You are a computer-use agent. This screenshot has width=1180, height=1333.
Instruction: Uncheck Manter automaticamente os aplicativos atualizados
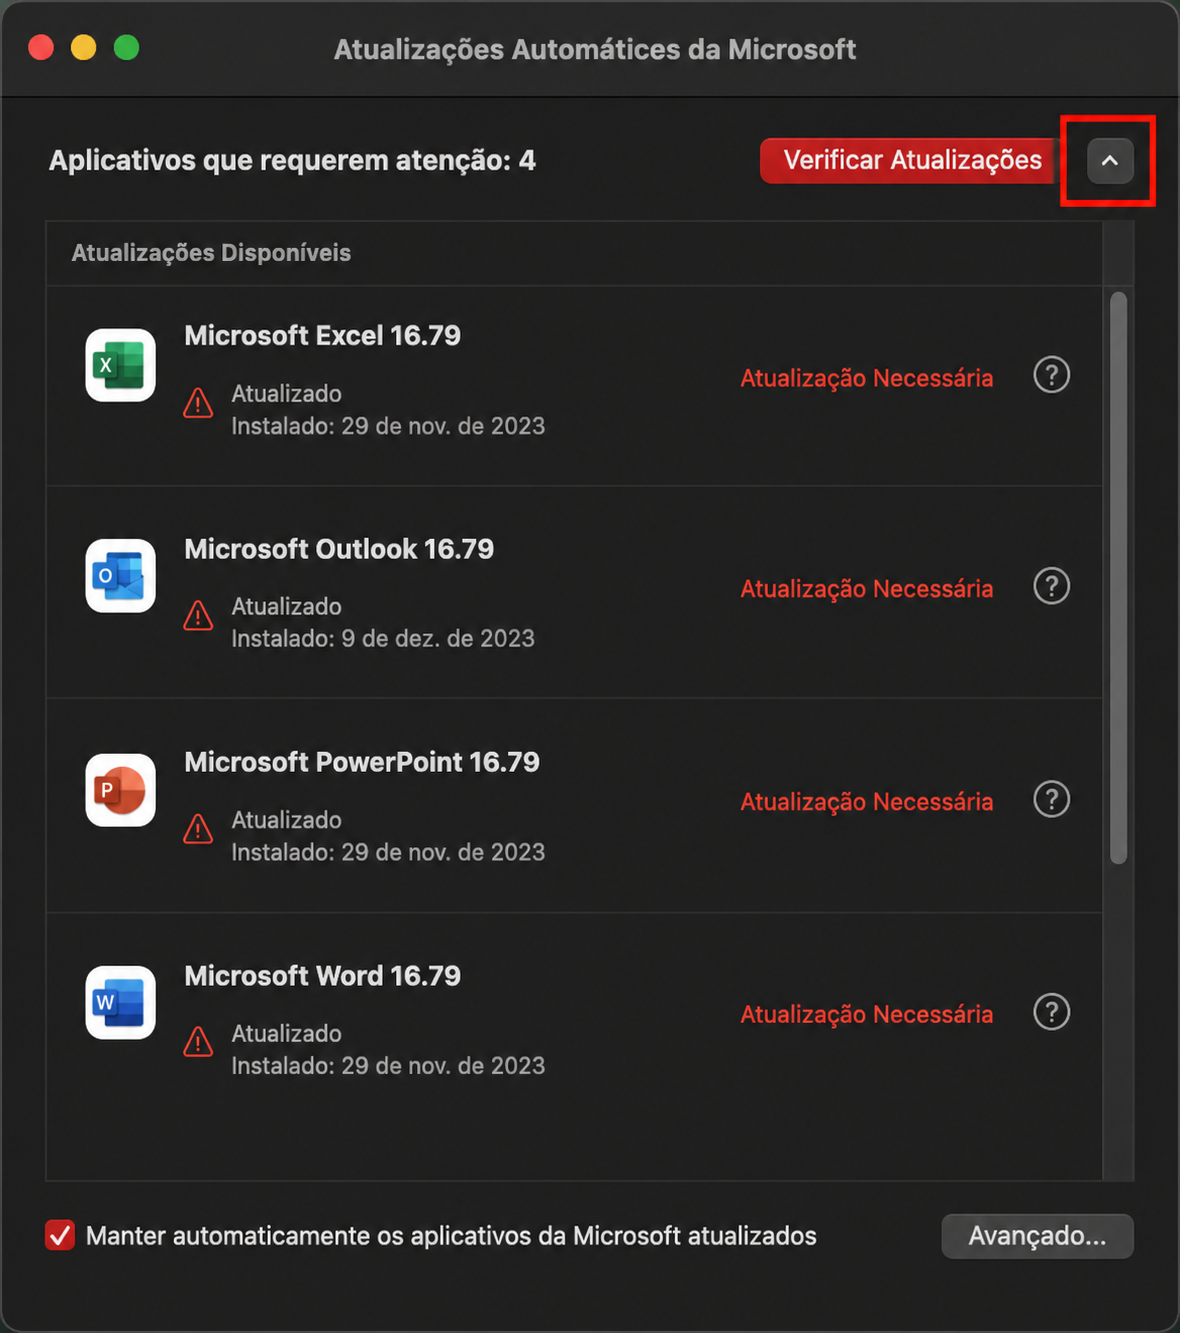tap(60, 1236)
